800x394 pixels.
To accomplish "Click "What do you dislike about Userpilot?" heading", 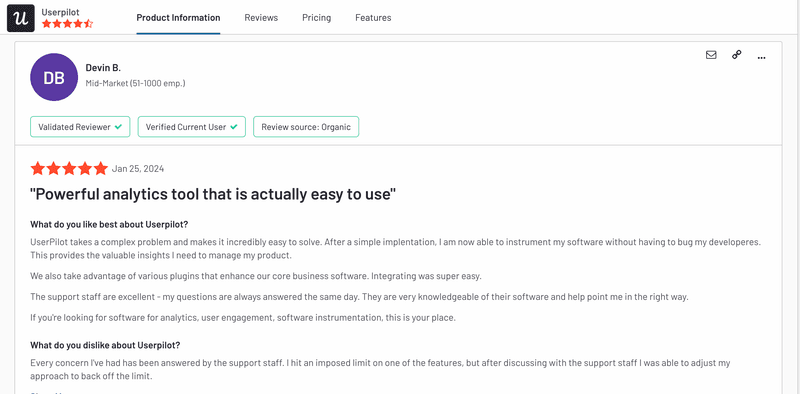I will tap(105, 345).
